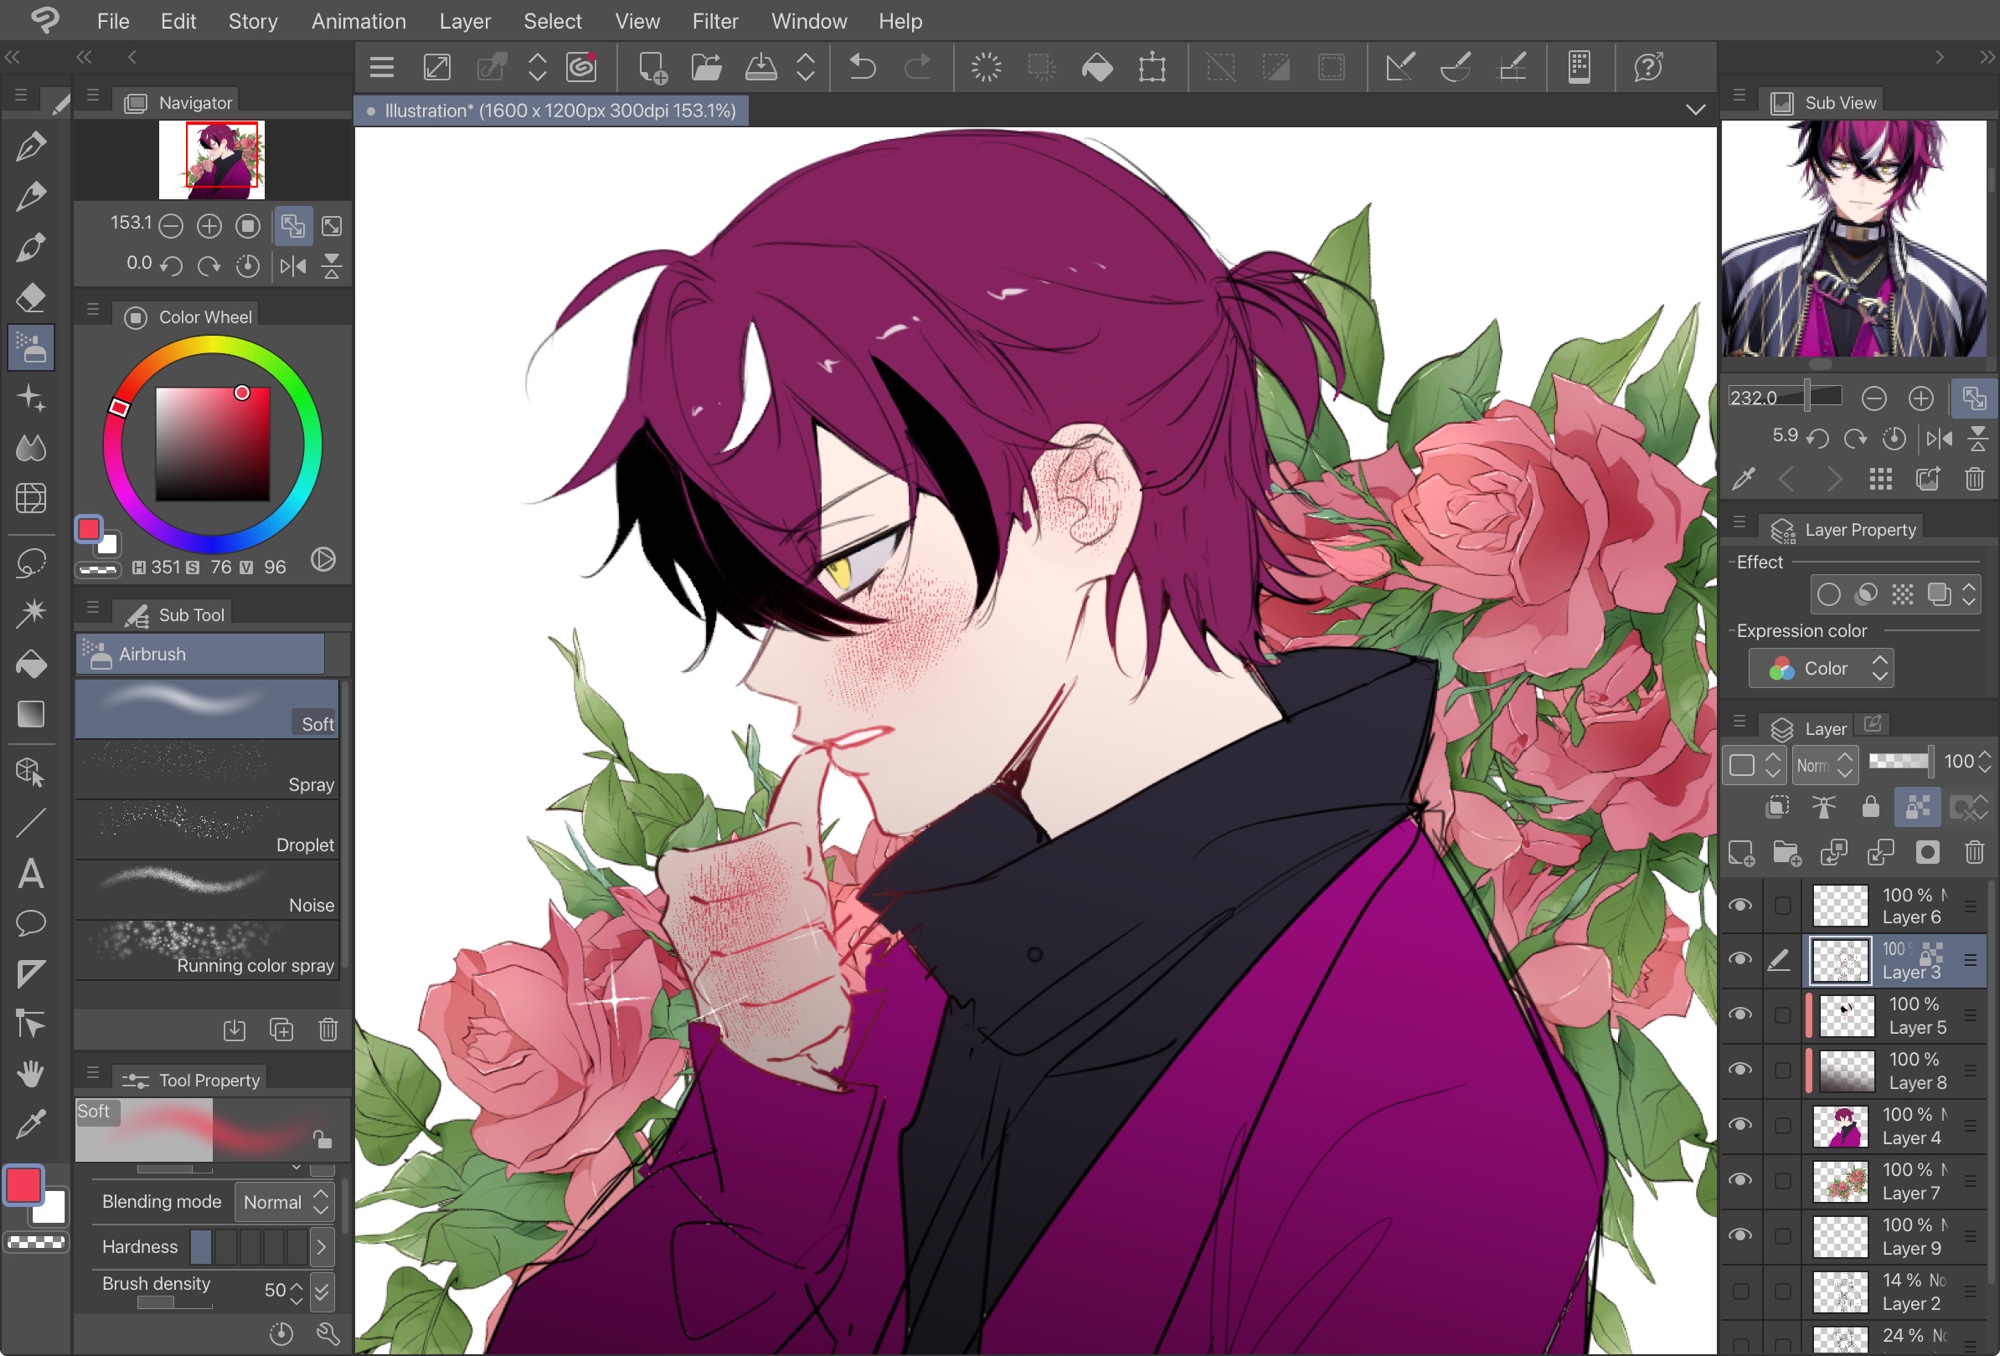Expand the canvas tab list chevron

point(1695,110)
